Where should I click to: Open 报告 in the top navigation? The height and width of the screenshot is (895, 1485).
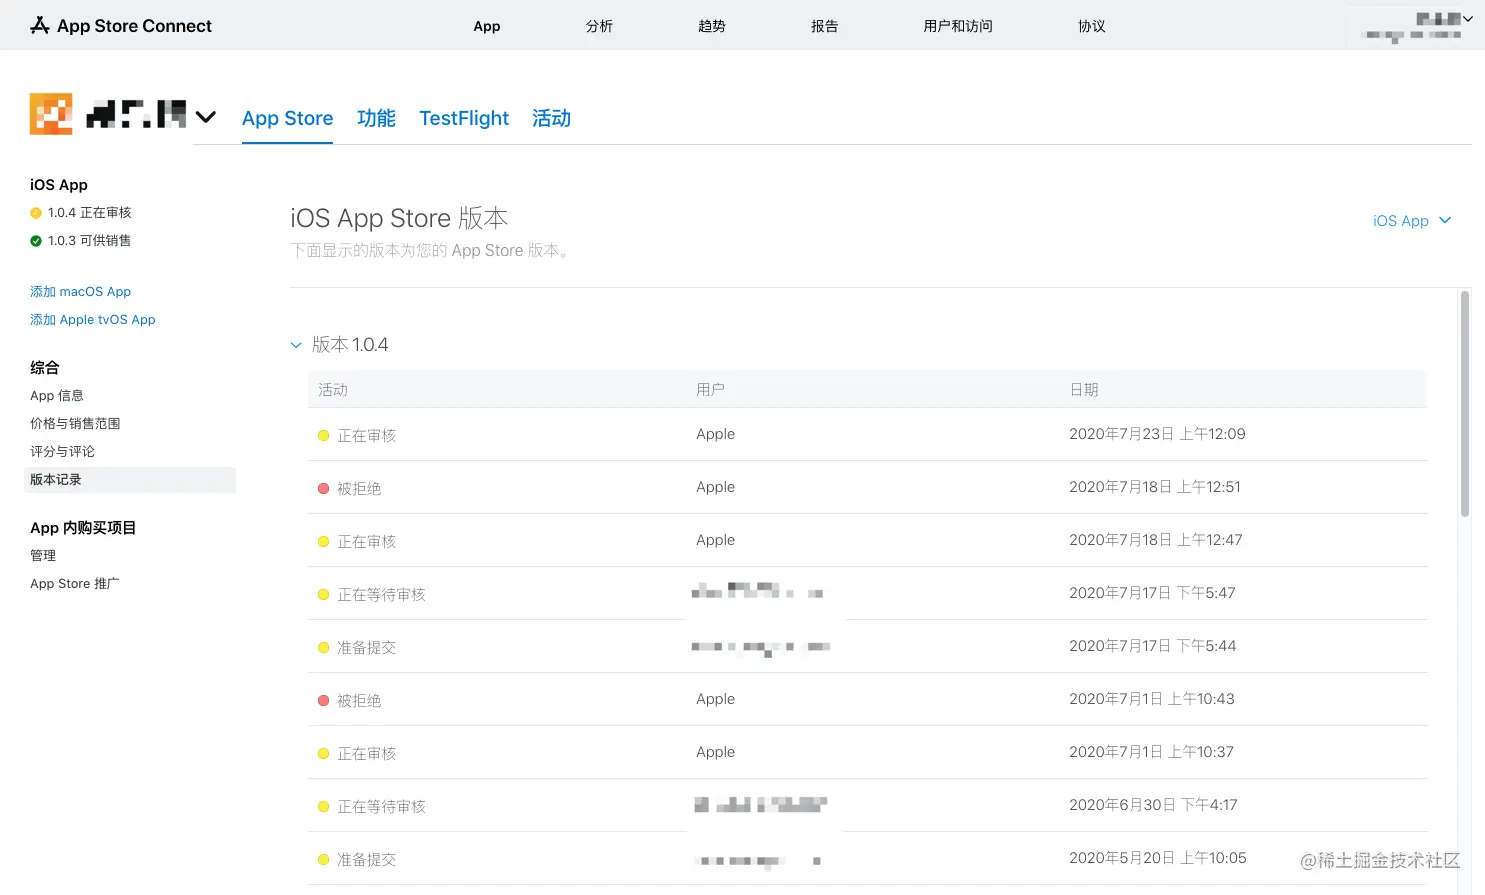pos(825,26)
